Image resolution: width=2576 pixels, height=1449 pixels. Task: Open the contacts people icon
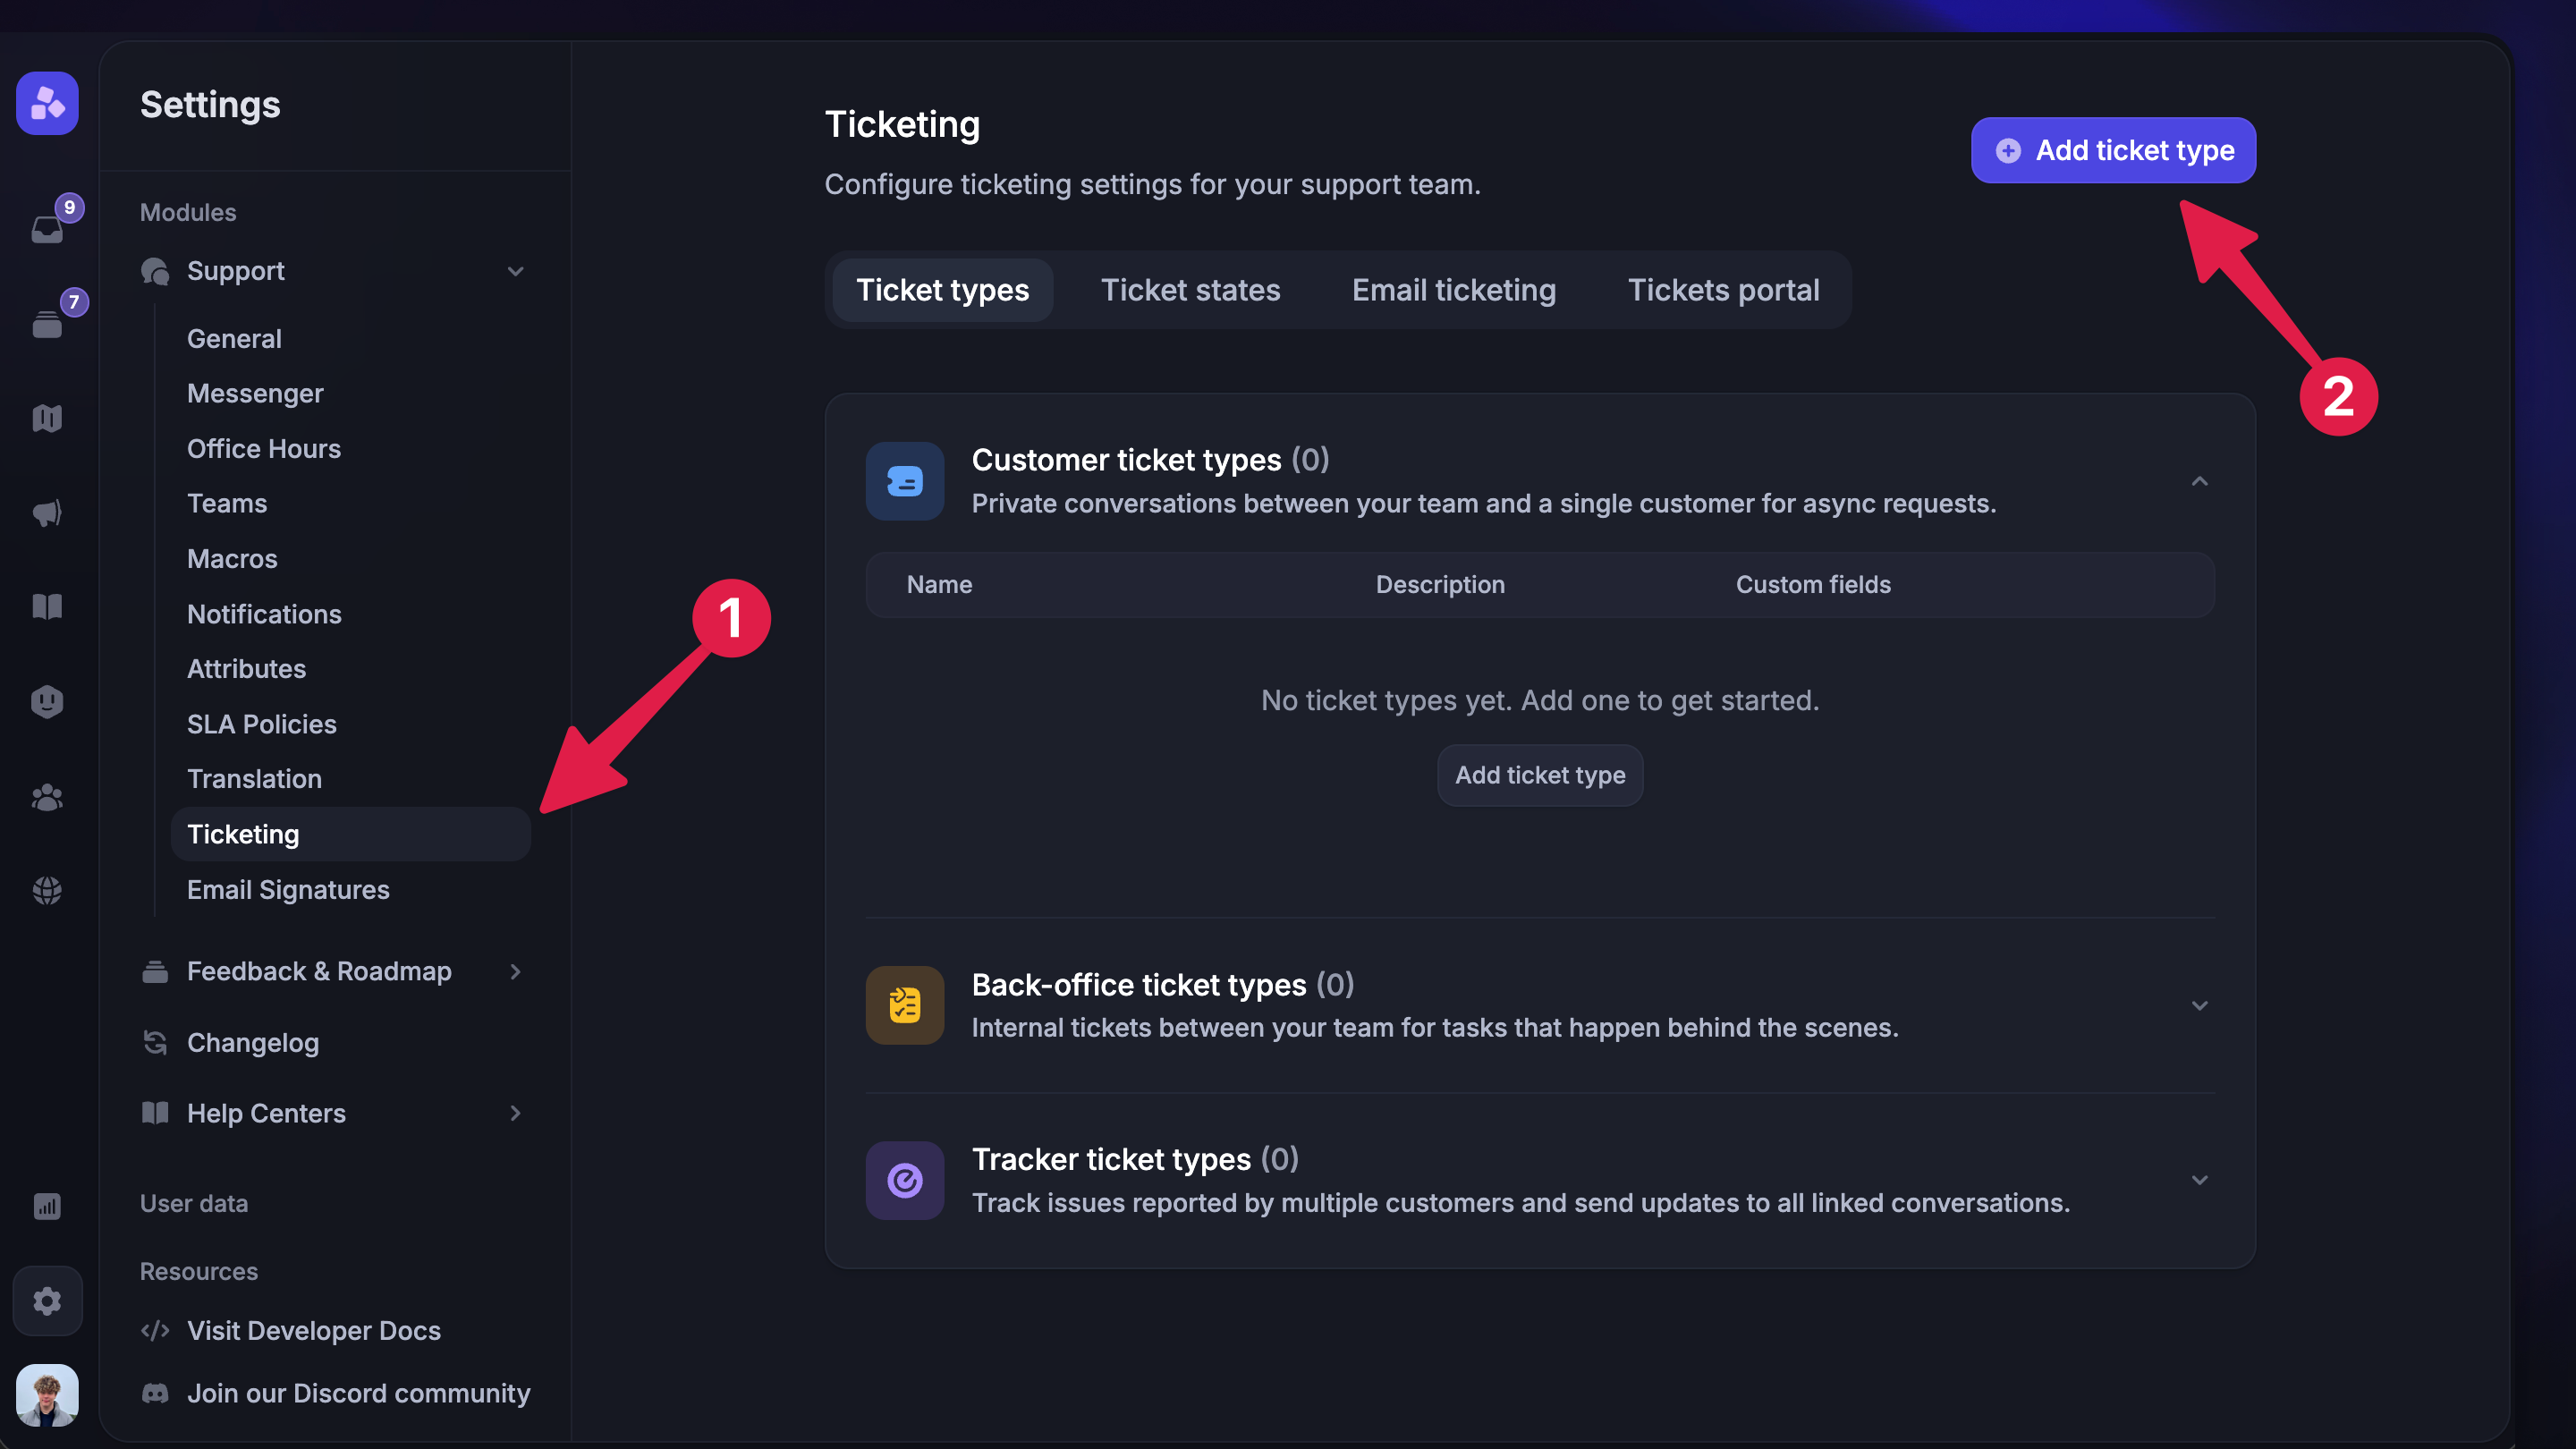pyautogui.click(x=47, y=796)
